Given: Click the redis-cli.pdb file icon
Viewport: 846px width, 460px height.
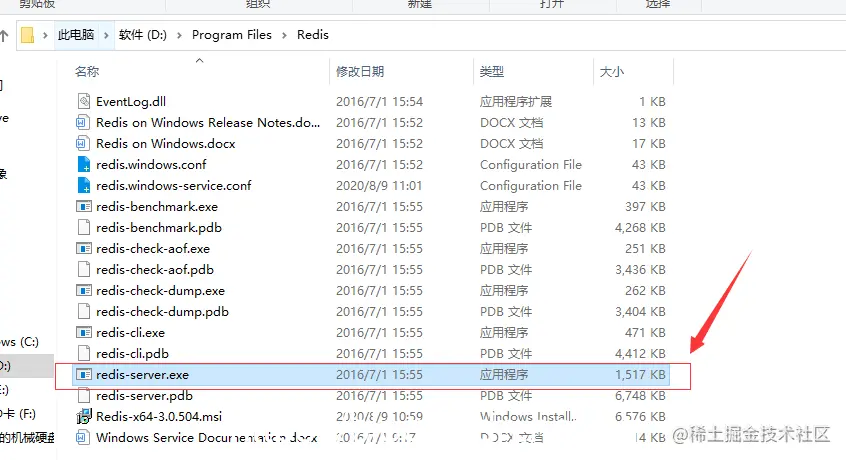Looking at the screenshot, I should click(x=84, y=354).
